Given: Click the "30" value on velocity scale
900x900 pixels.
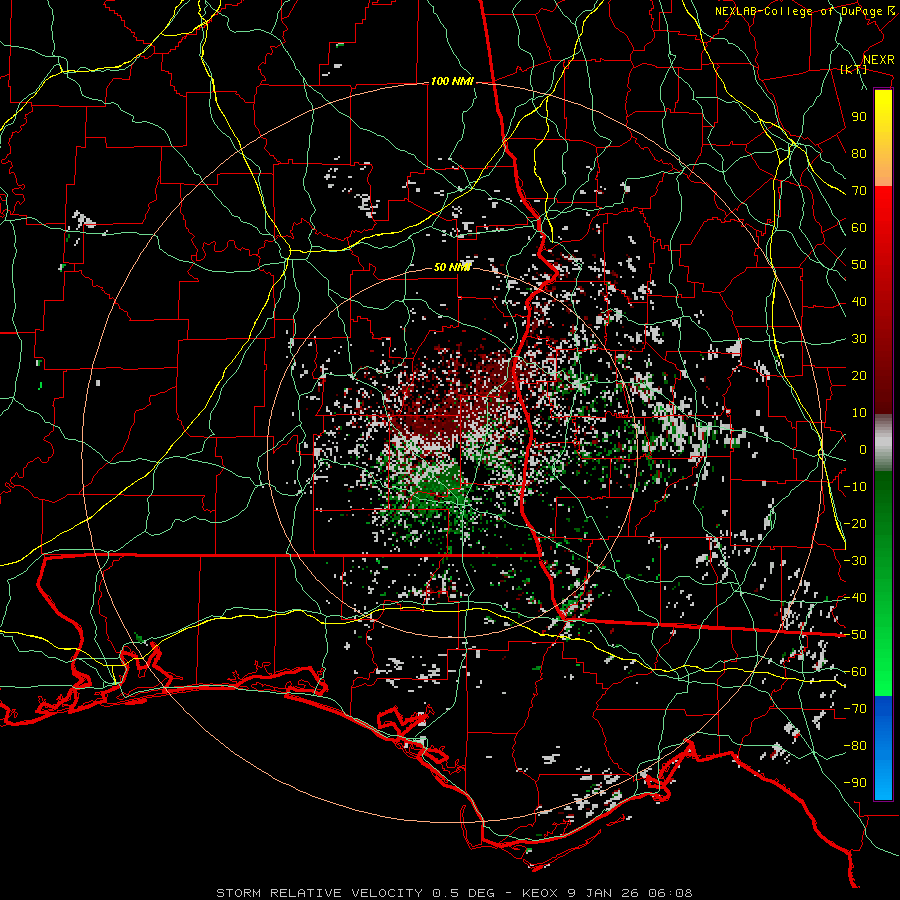Looking at the screenshot, I should point(859,339).
